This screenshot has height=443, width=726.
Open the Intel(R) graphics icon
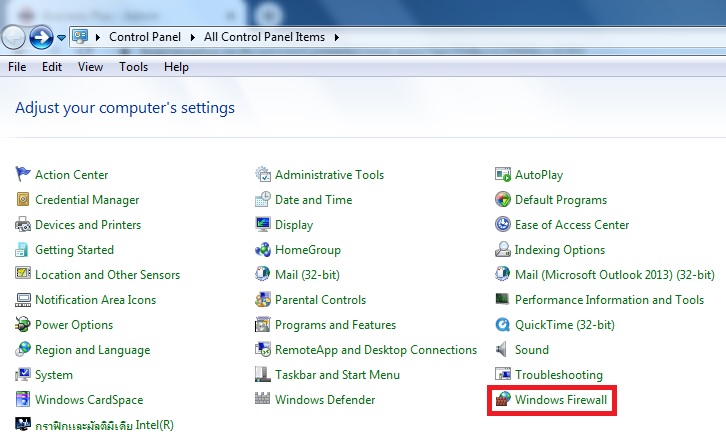point(23,424)
